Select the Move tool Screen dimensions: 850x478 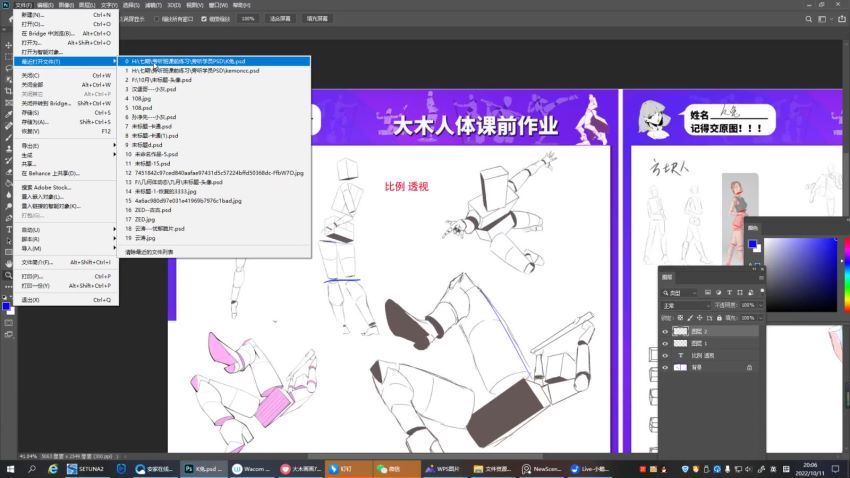8,45
